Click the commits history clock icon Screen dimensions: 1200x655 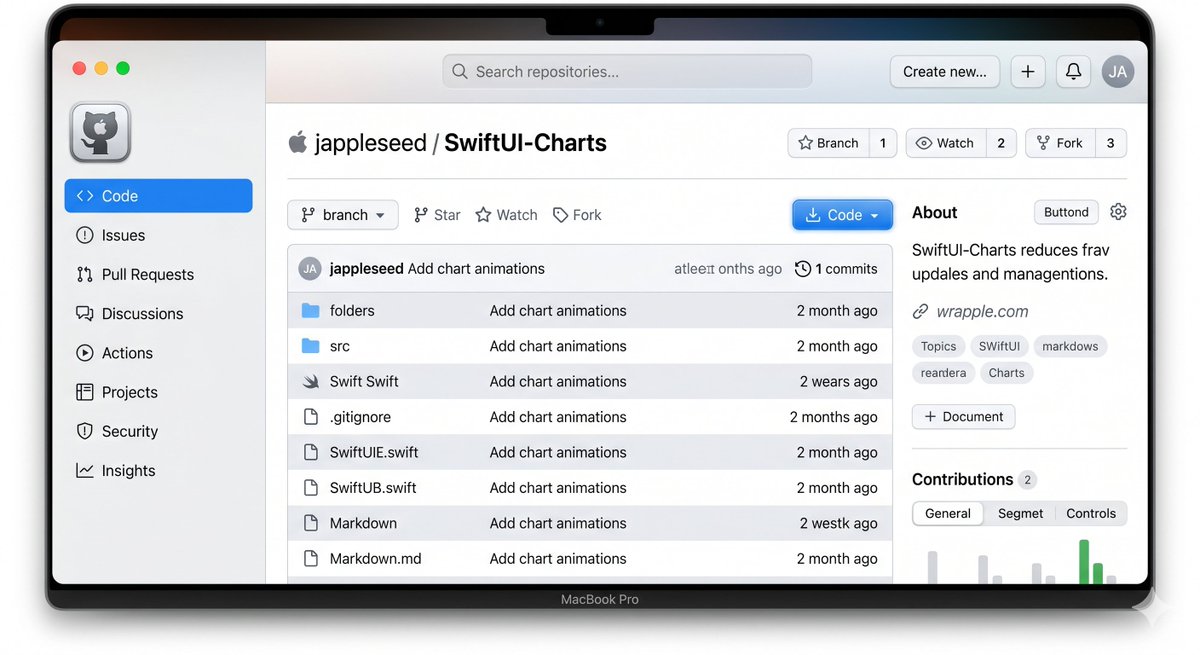[803, 269]
